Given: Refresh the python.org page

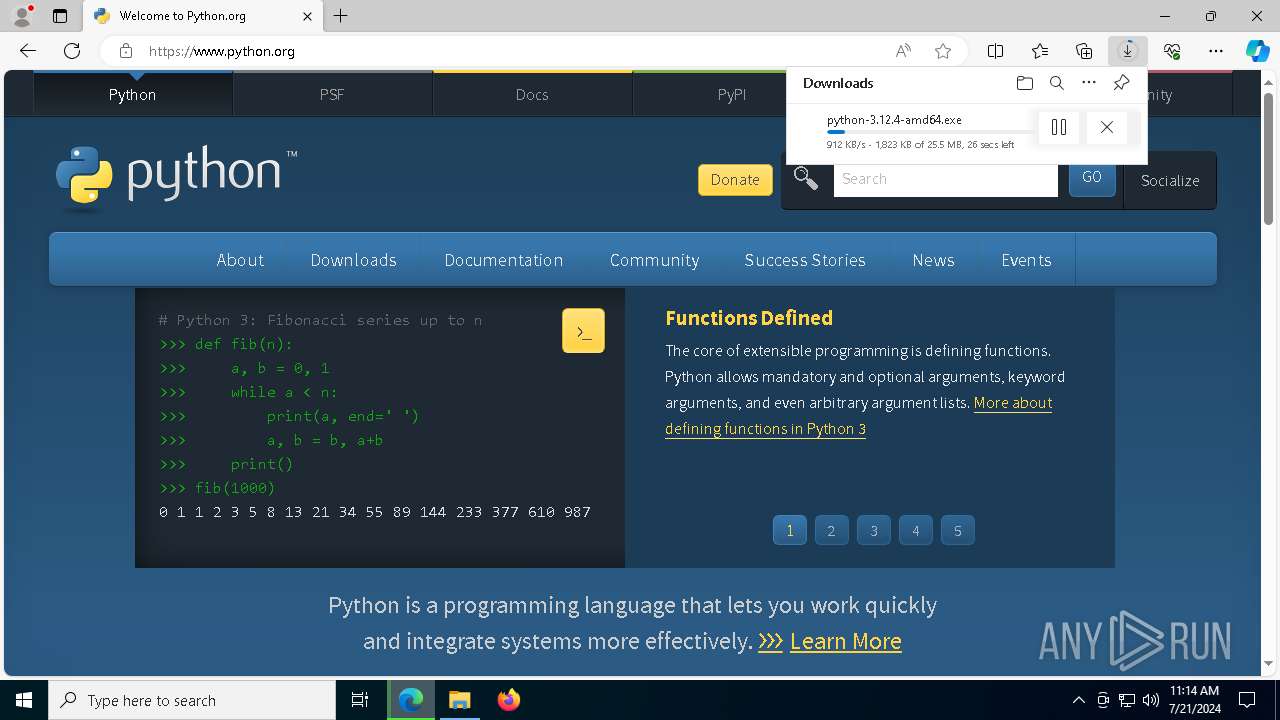Looking at the screenshot, I should [x=72, y=51].
